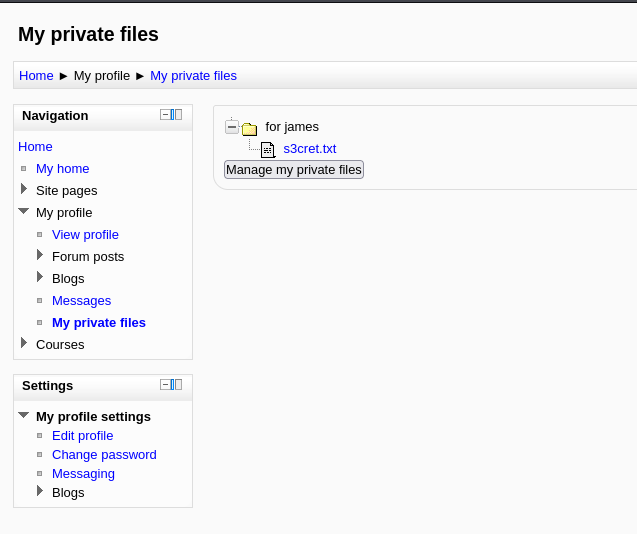
Task: Expand Blogs under My profile settings
Action: point(40,491)
